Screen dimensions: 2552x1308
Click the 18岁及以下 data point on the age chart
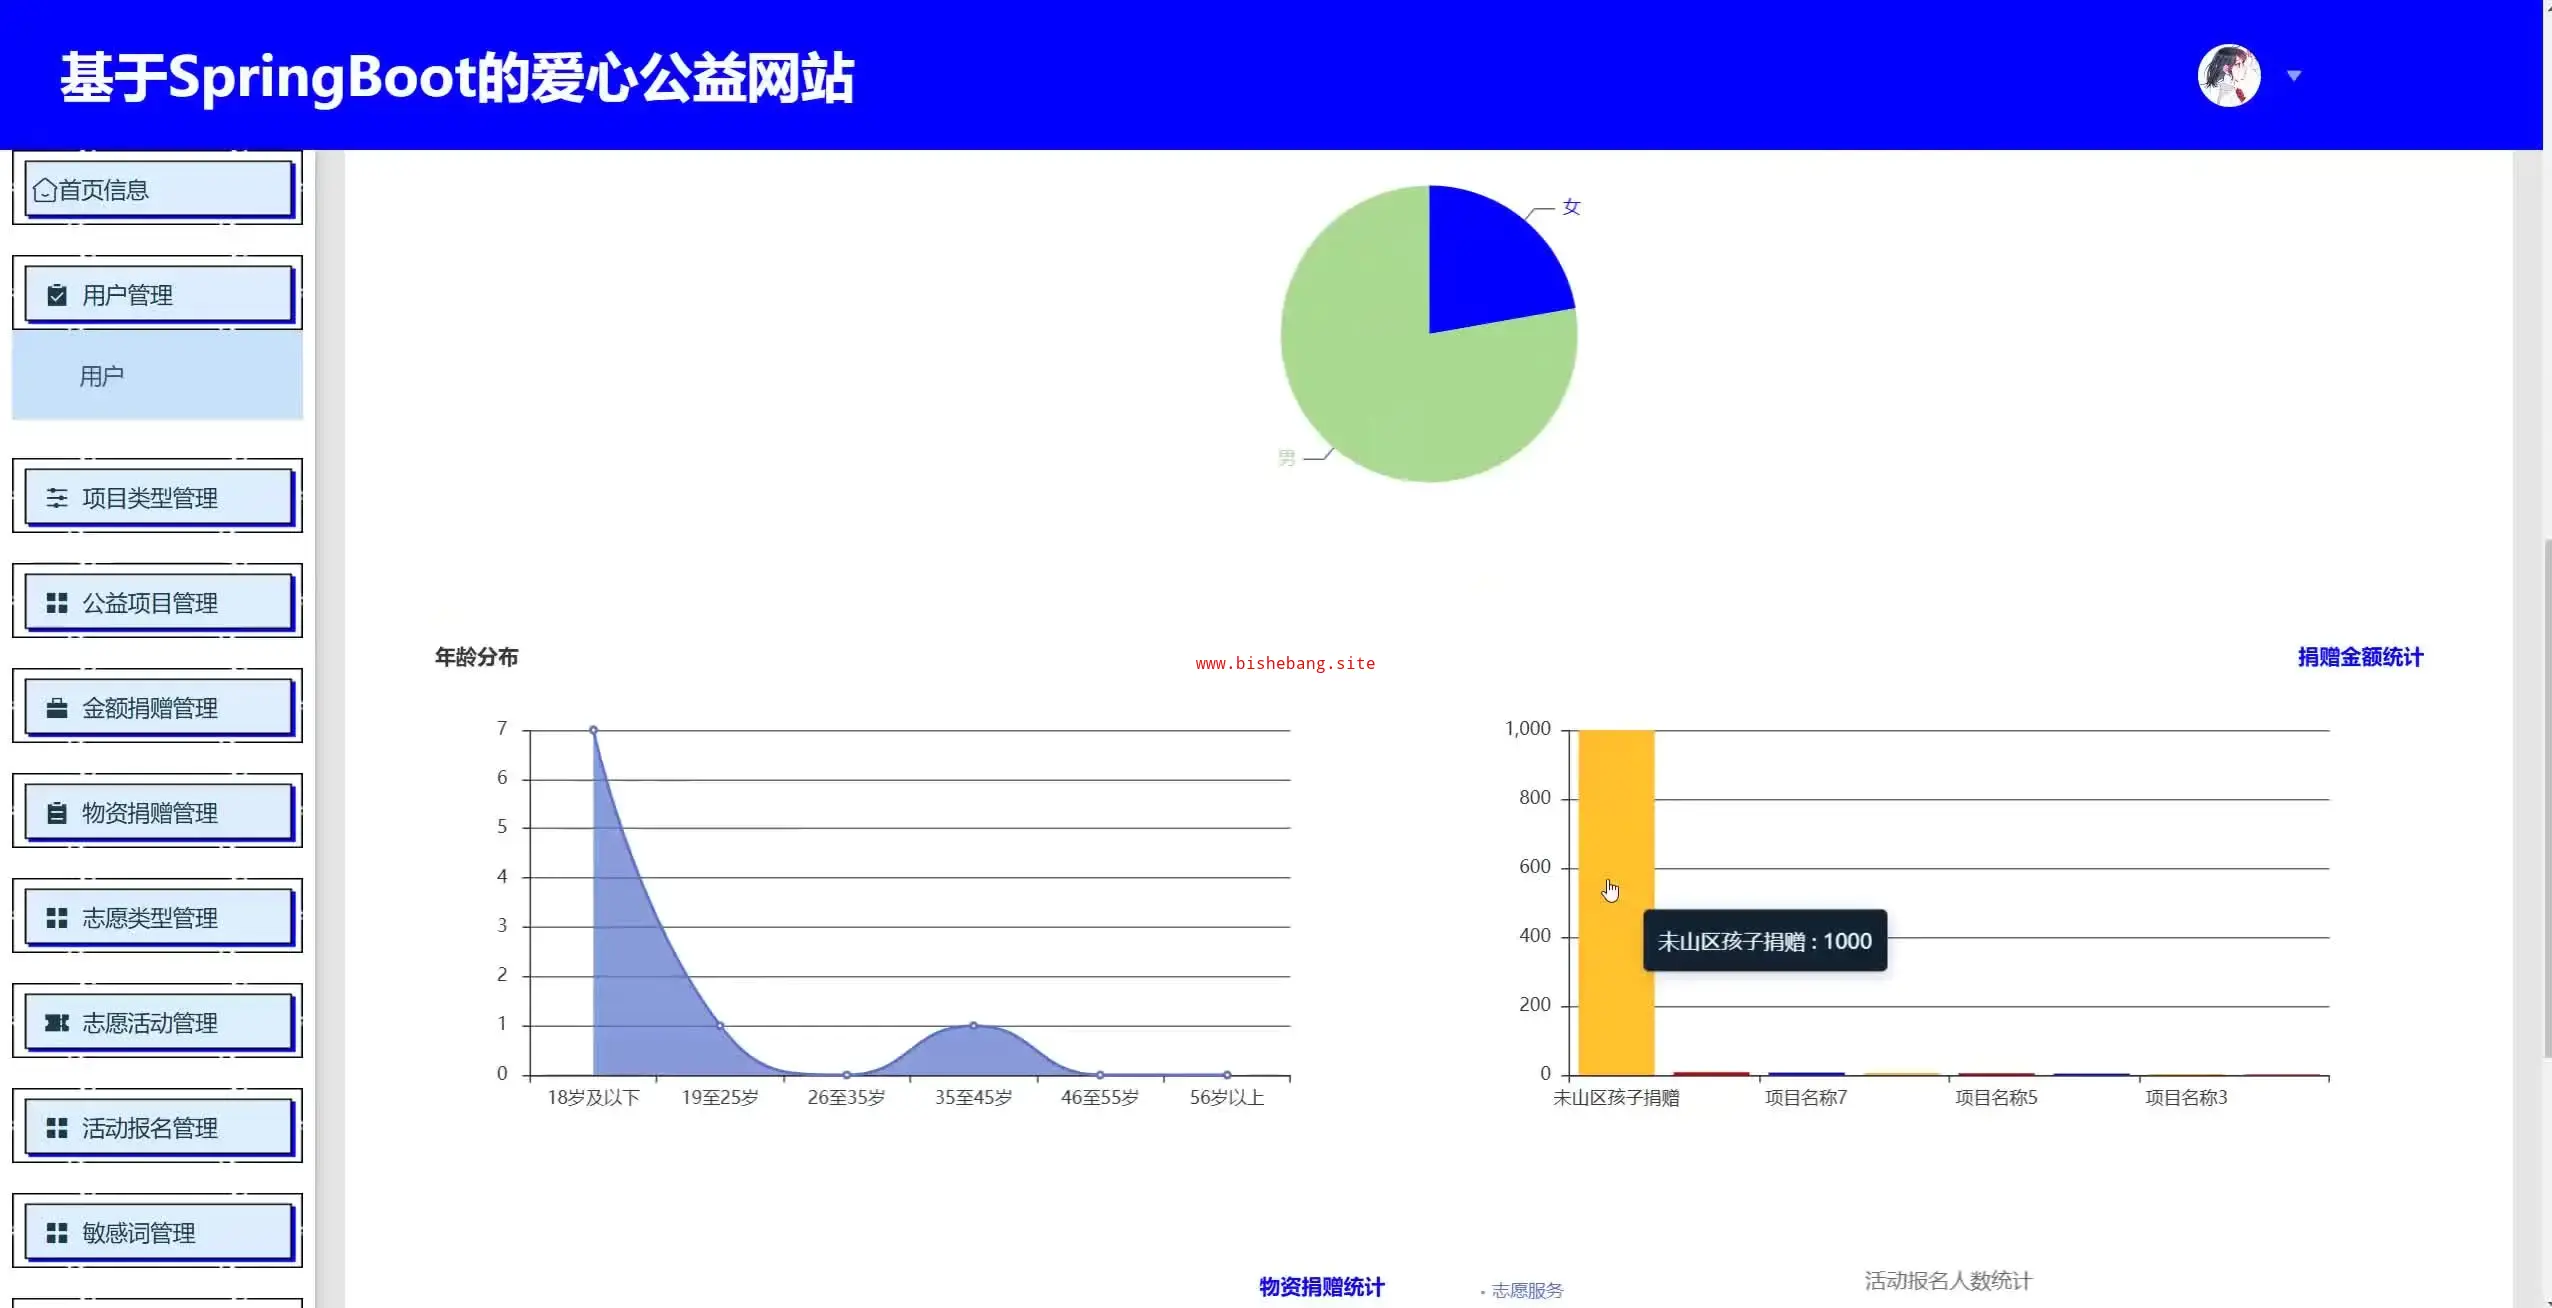[593, 730]
